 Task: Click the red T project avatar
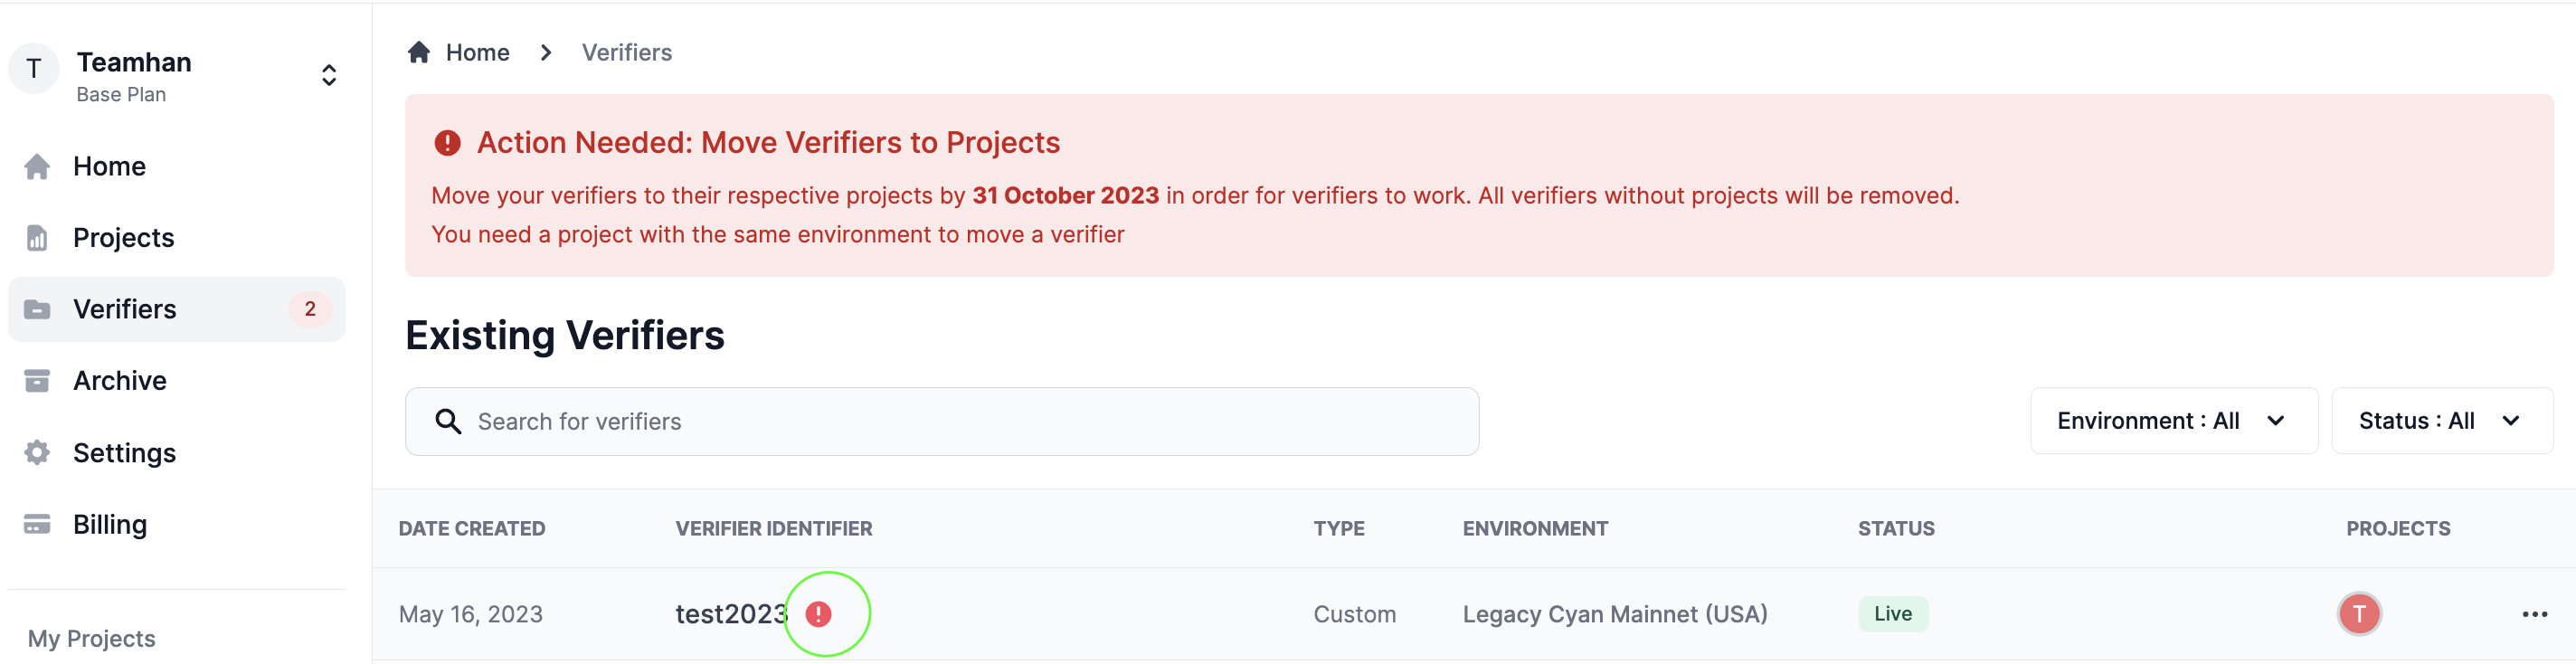(x=2359, y=614)
